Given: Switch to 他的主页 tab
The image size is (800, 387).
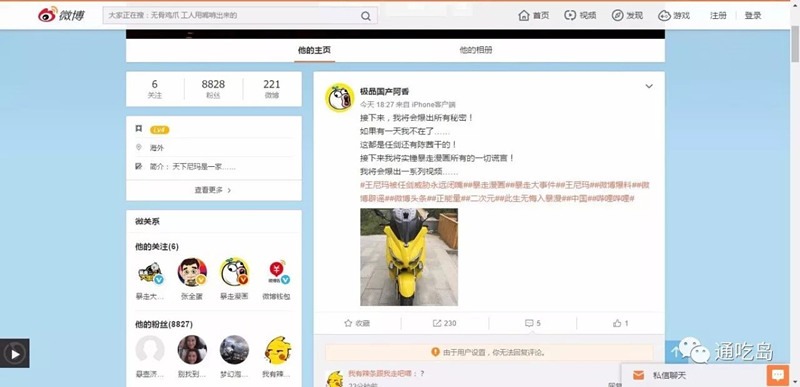Looking at the screenshot, I should (314, 50).
